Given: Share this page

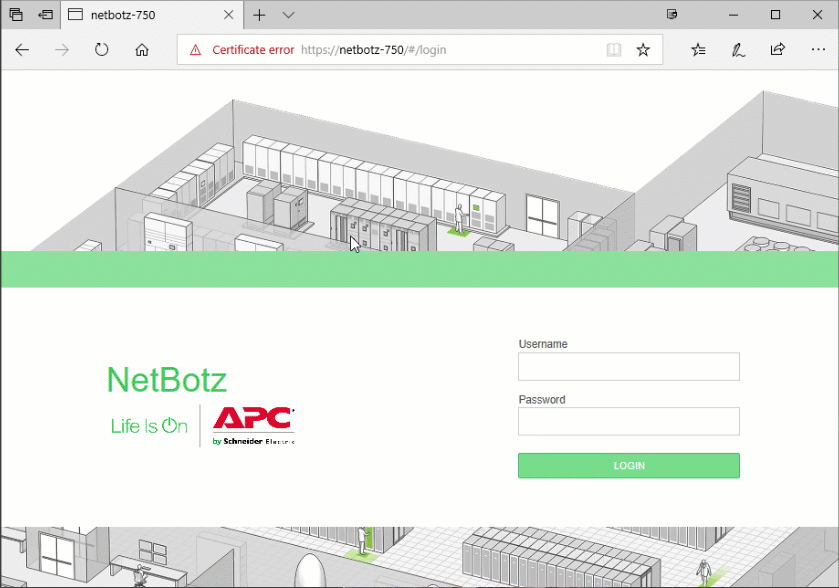Looking at the screenshot, I should tap(778, 50).
